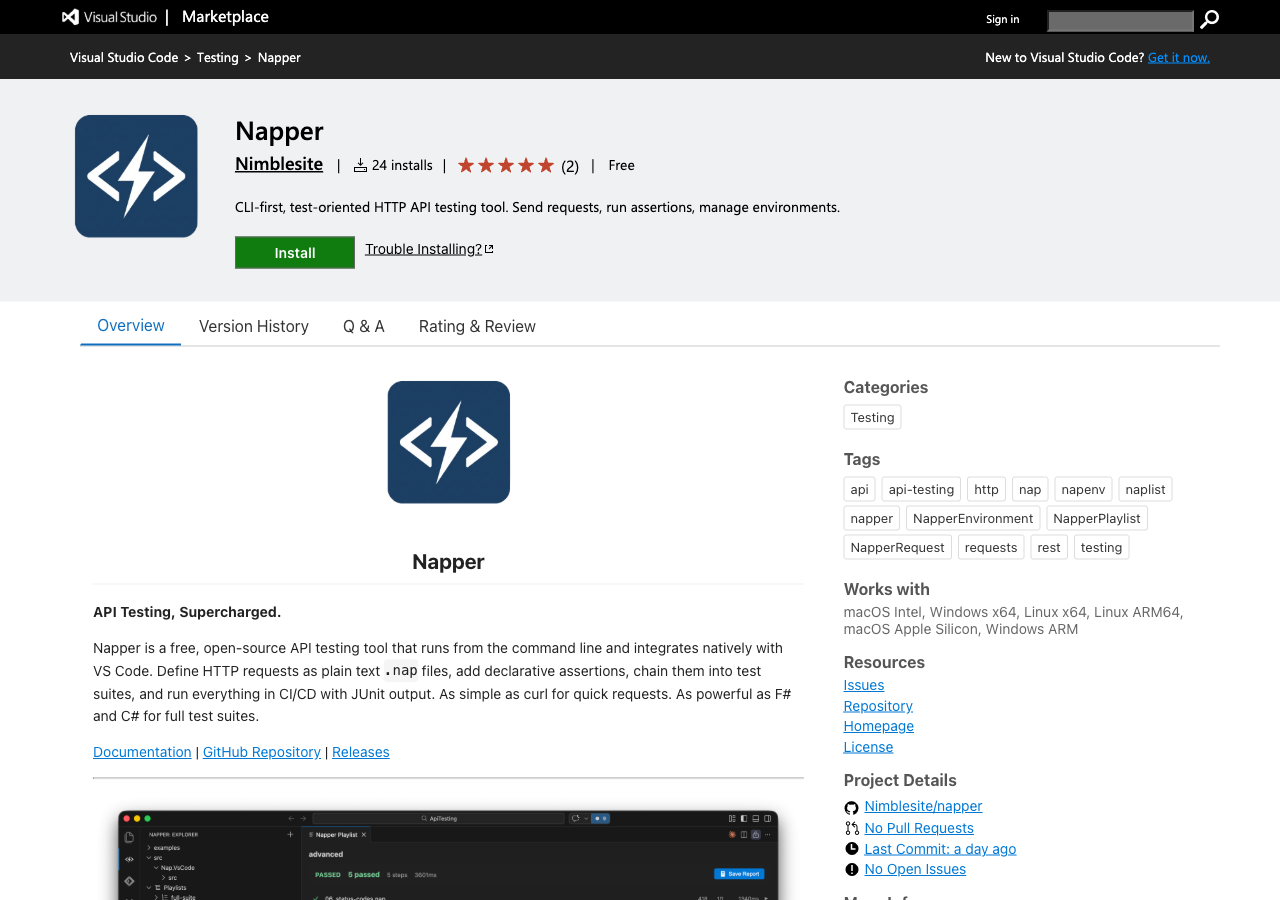Switch to the Version History tab
The width and height of the screenshot is (1280, 900).
pos(254,326)
